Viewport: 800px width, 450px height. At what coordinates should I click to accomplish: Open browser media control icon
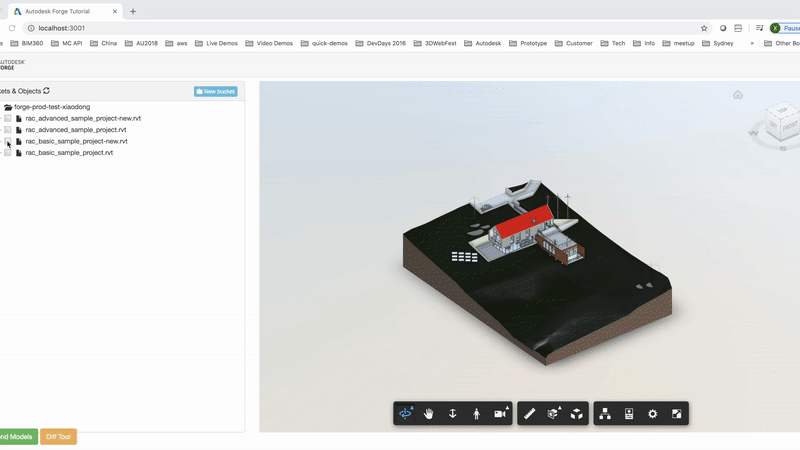[760, 28]
